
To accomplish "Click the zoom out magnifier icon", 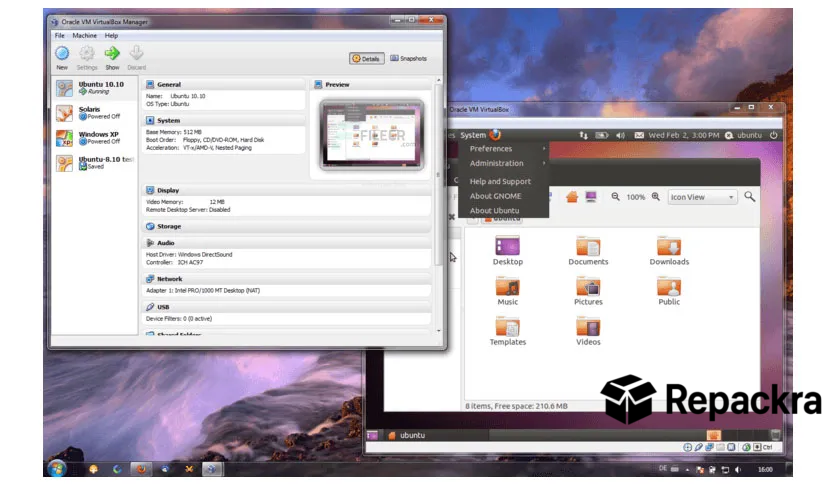I will point(615,197).
